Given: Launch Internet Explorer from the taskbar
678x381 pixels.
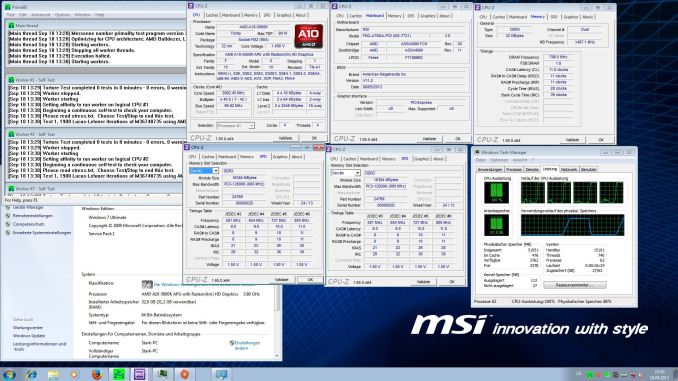Looking at the screenshot, I should 31,374.
